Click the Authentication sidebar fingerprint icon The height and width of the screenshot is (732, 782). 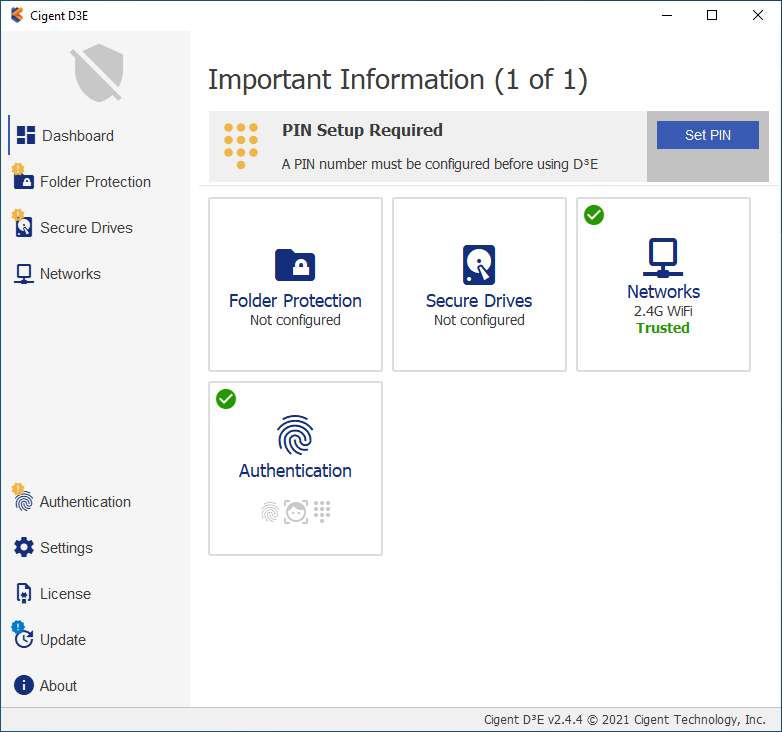point(23,501)
